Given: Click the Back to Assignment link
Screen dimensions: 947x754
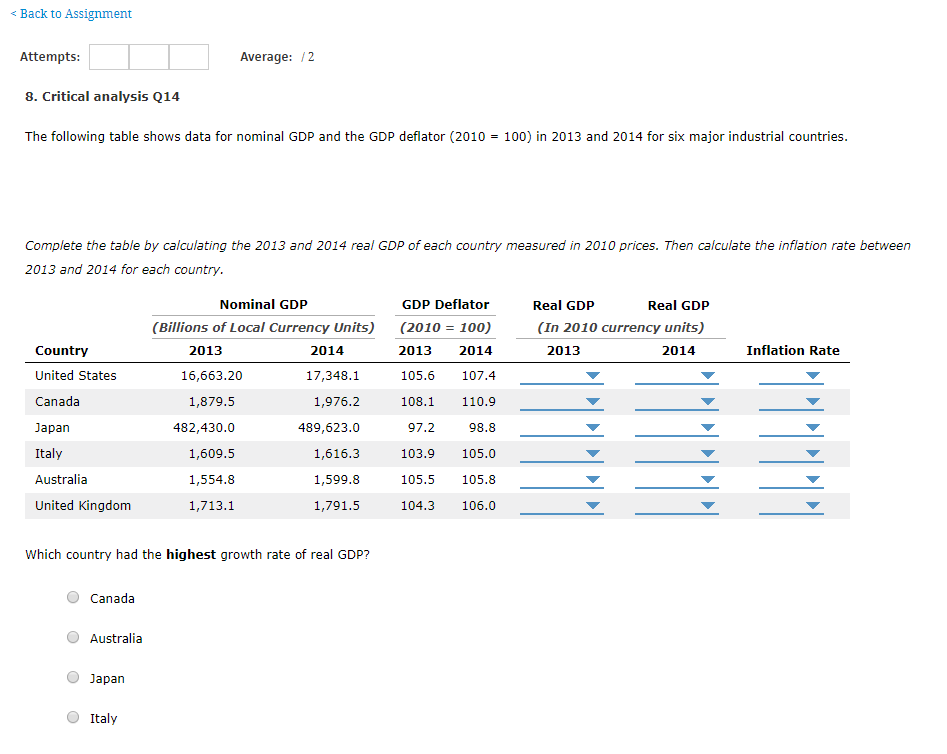Looking at the screenshot, I should pyautogui.click(x=70, y=14).
